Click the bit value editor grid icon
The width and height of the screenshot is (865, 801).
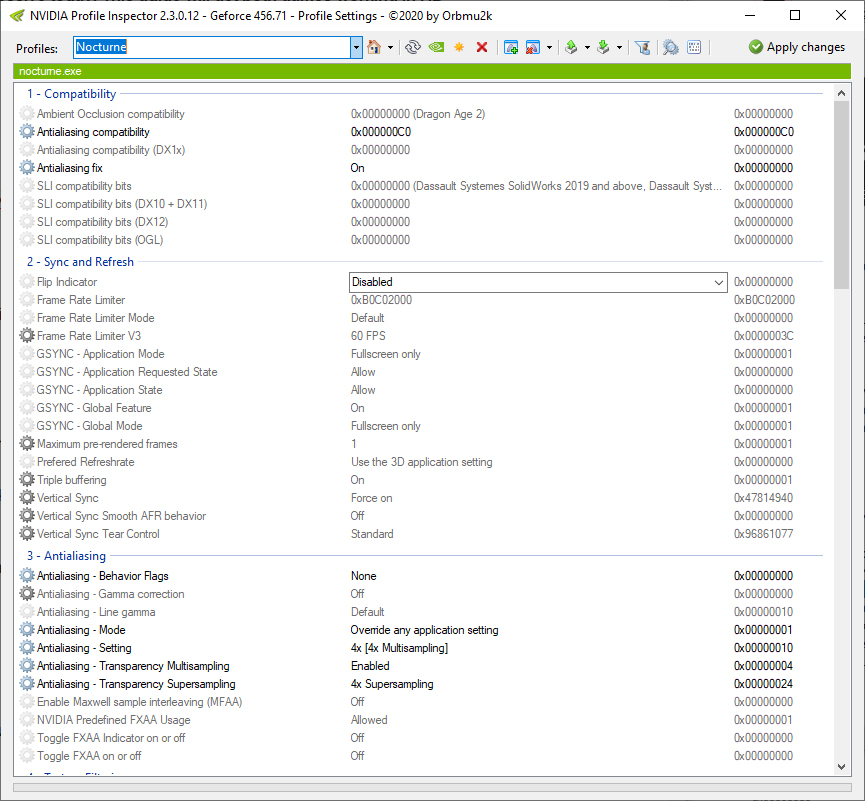point(694,47)
